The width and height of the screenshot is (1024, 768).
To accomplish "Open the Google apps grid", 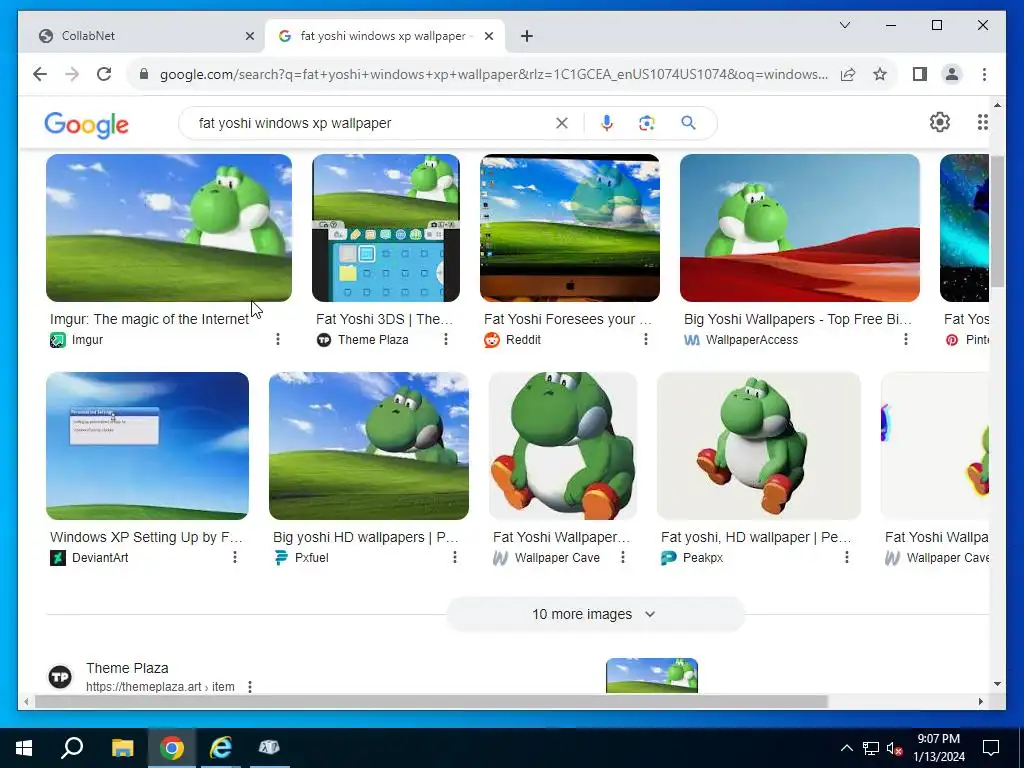I will [x=982, y=122].
